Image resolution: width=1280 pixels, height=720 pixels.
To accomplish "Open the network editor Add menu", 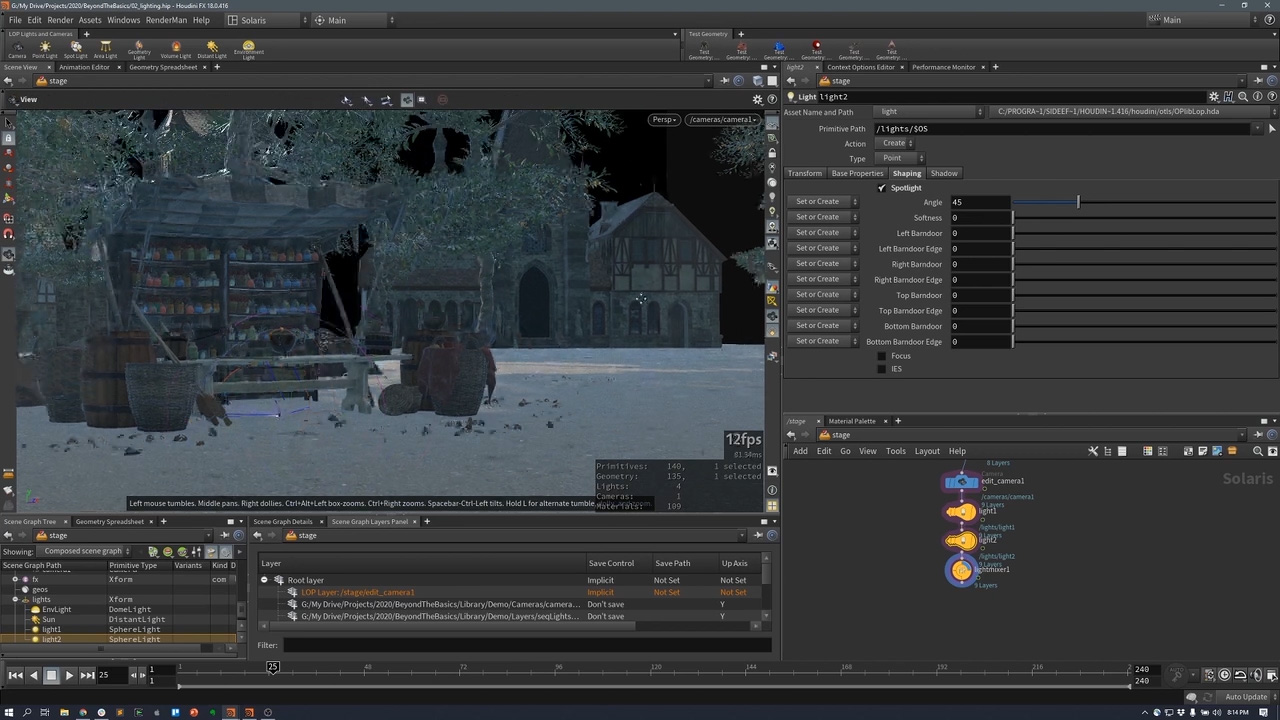I will pos(800,452).
